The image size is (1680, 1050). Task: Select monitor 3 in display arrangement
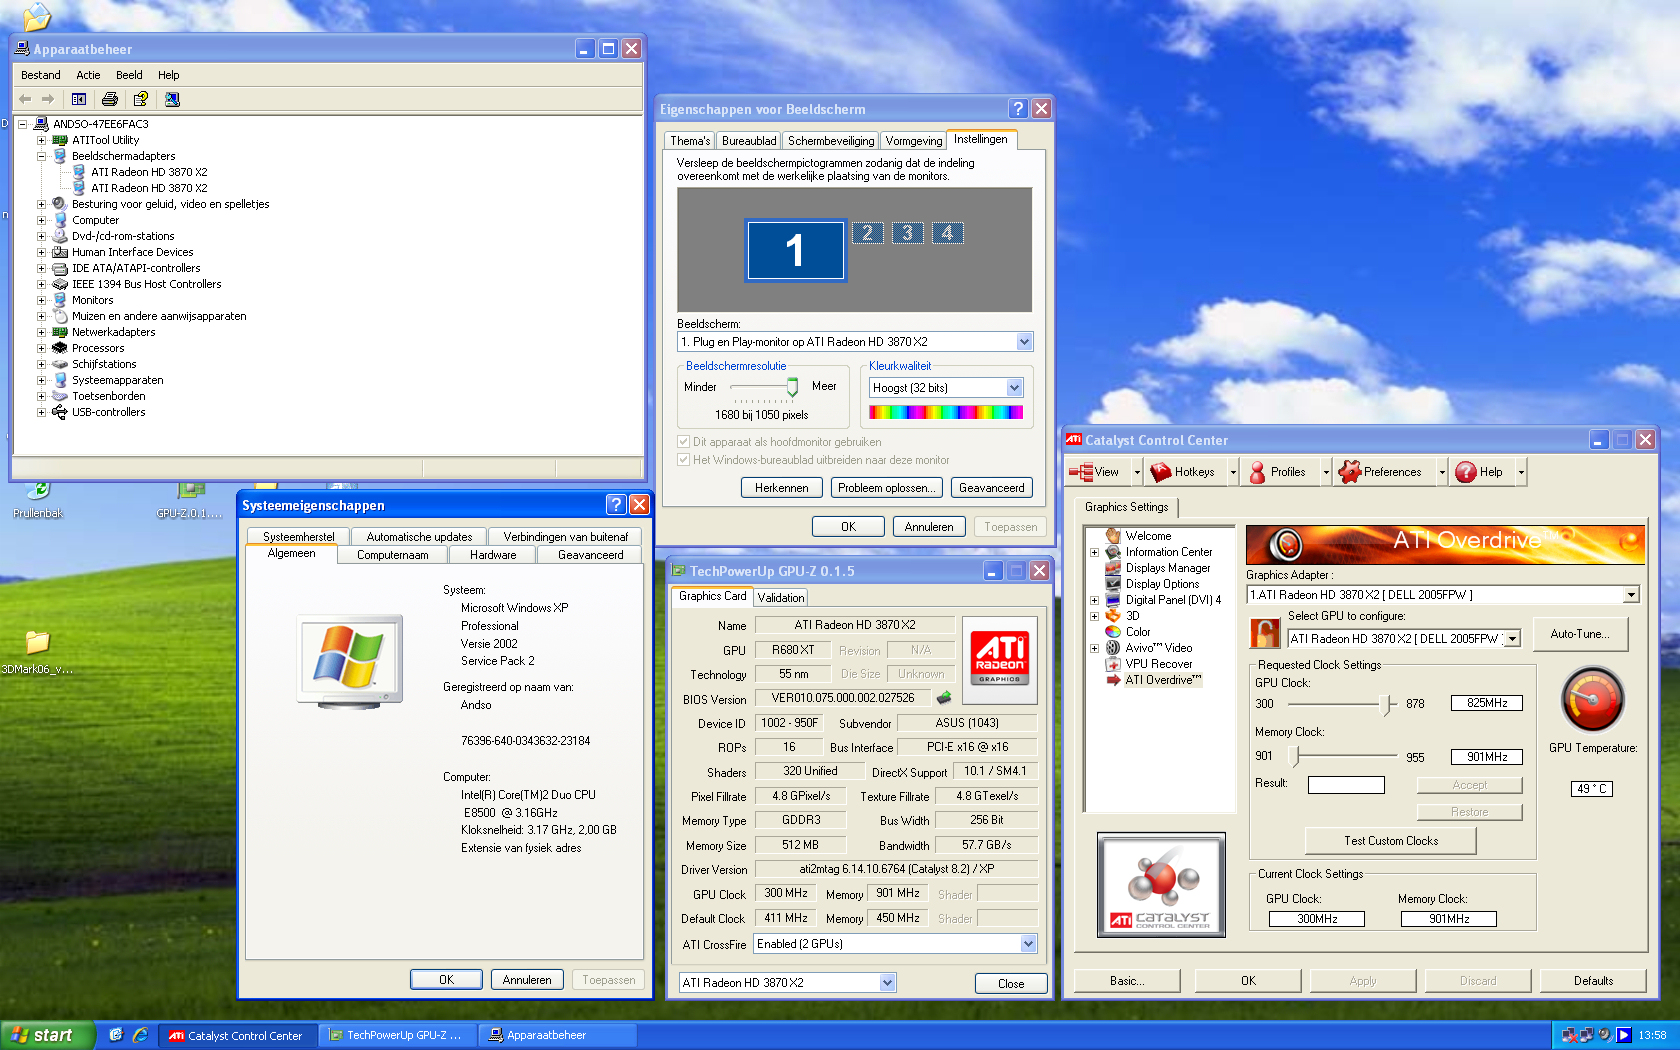click(x=907, y=233)
